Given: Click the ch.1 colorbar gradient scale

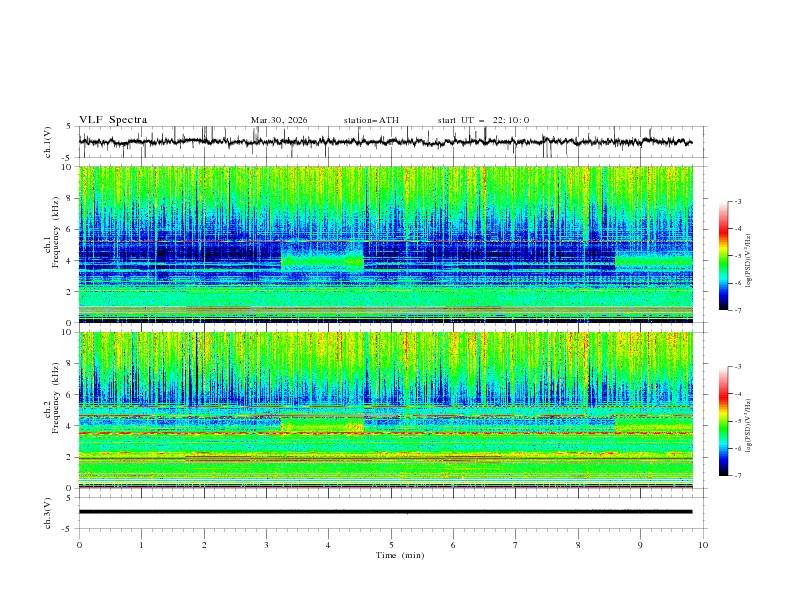Looking at the screenshot, I should click(x=723, y=256).
